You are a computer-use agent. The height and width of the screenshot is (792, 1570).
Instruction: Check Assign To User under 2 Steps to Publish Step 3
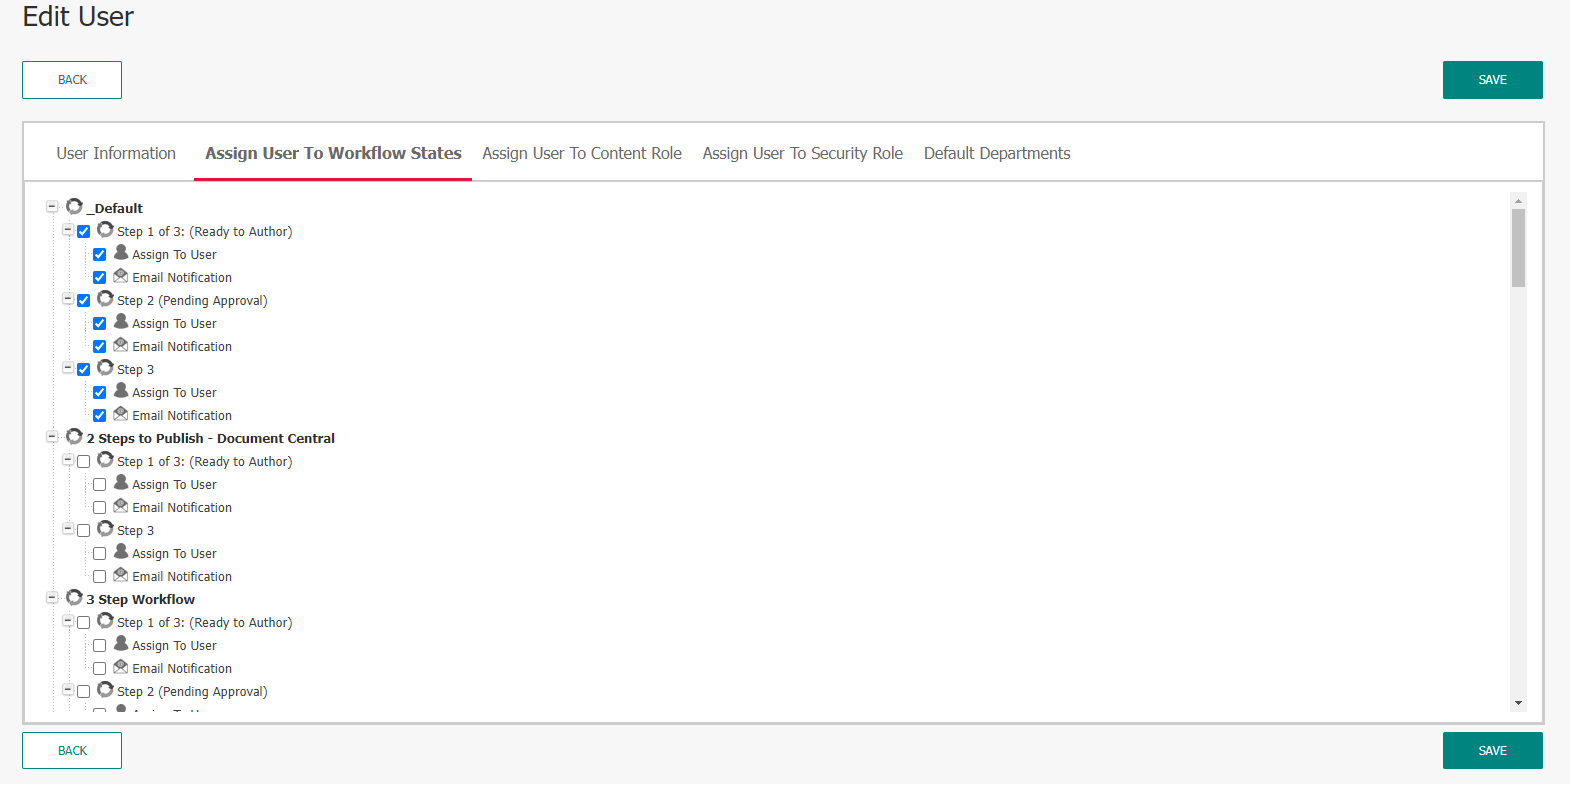click(100, 554)
